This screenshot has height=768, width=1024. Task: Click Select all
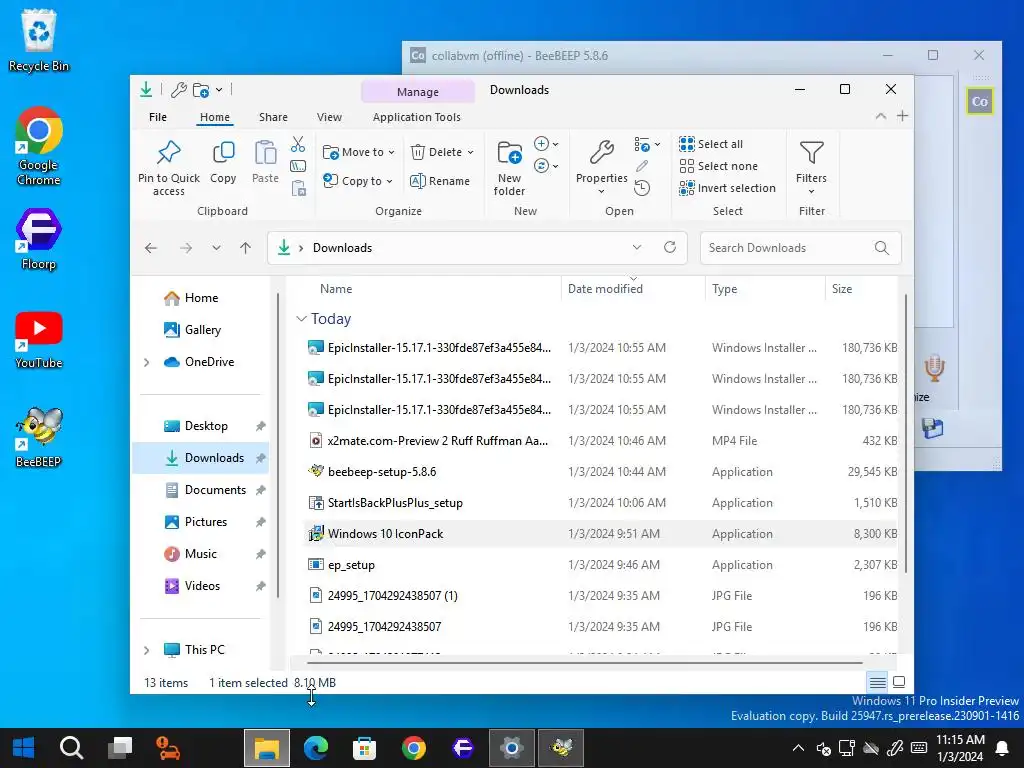coord(711,144)
